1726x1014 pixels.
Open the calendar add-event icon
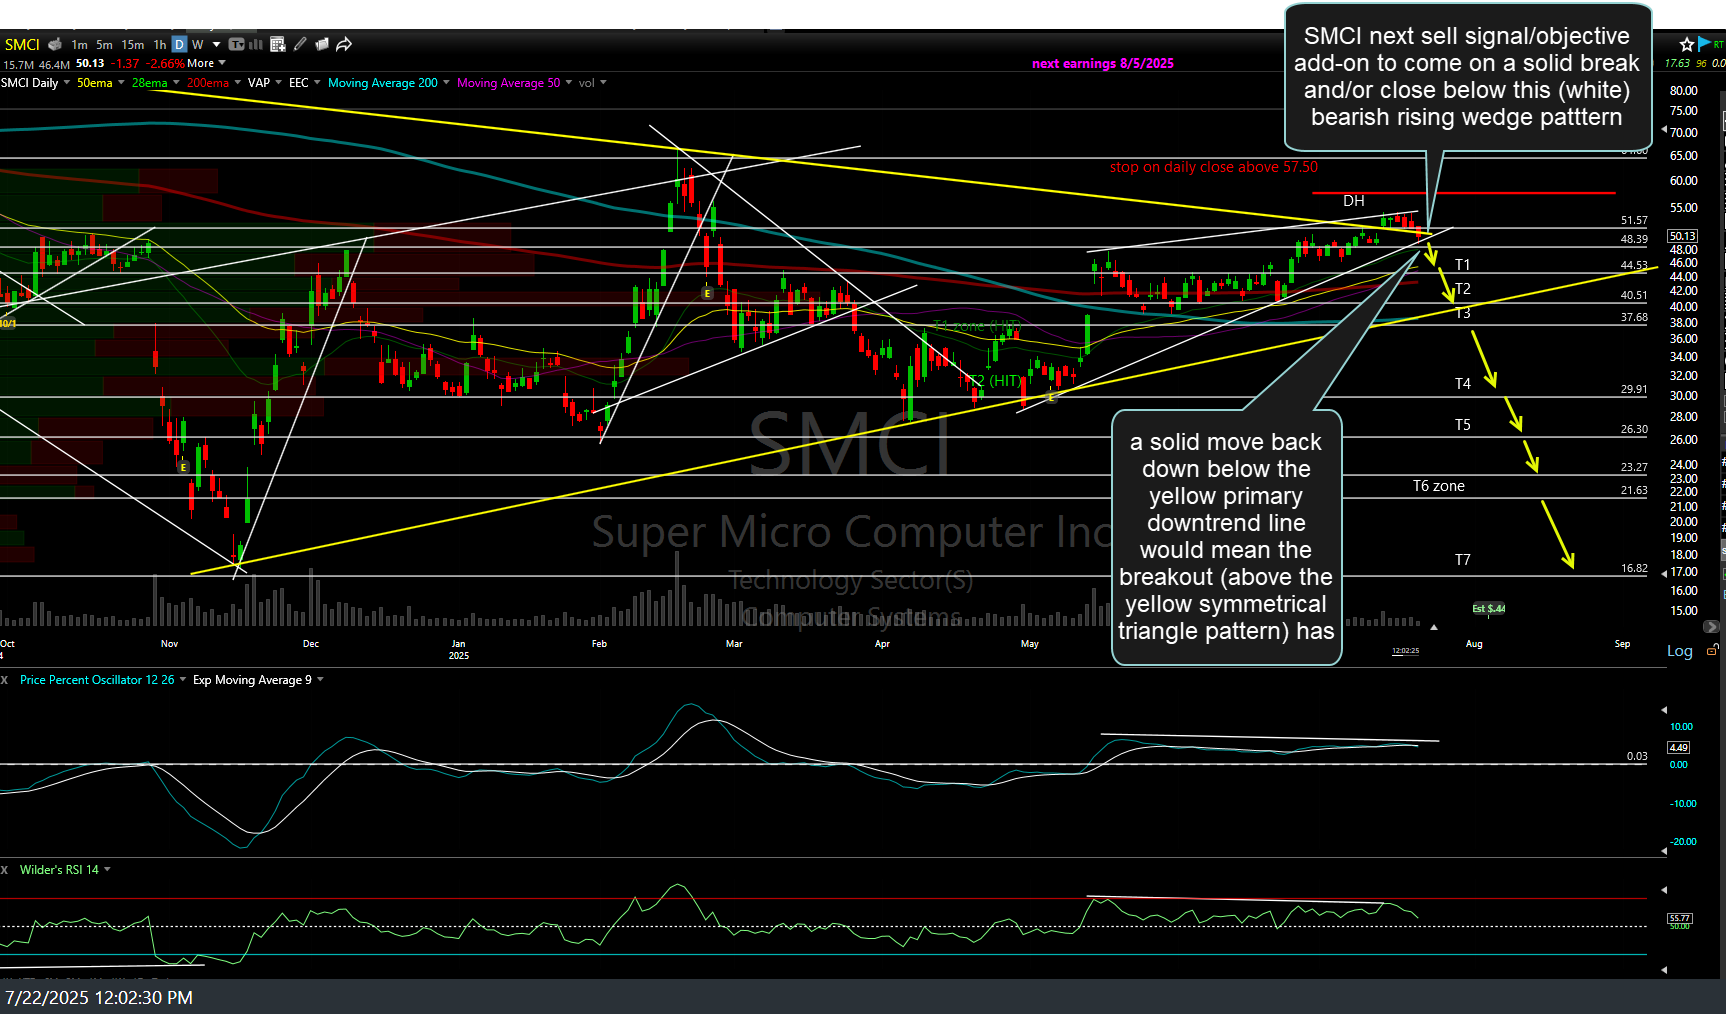(278, 44)
